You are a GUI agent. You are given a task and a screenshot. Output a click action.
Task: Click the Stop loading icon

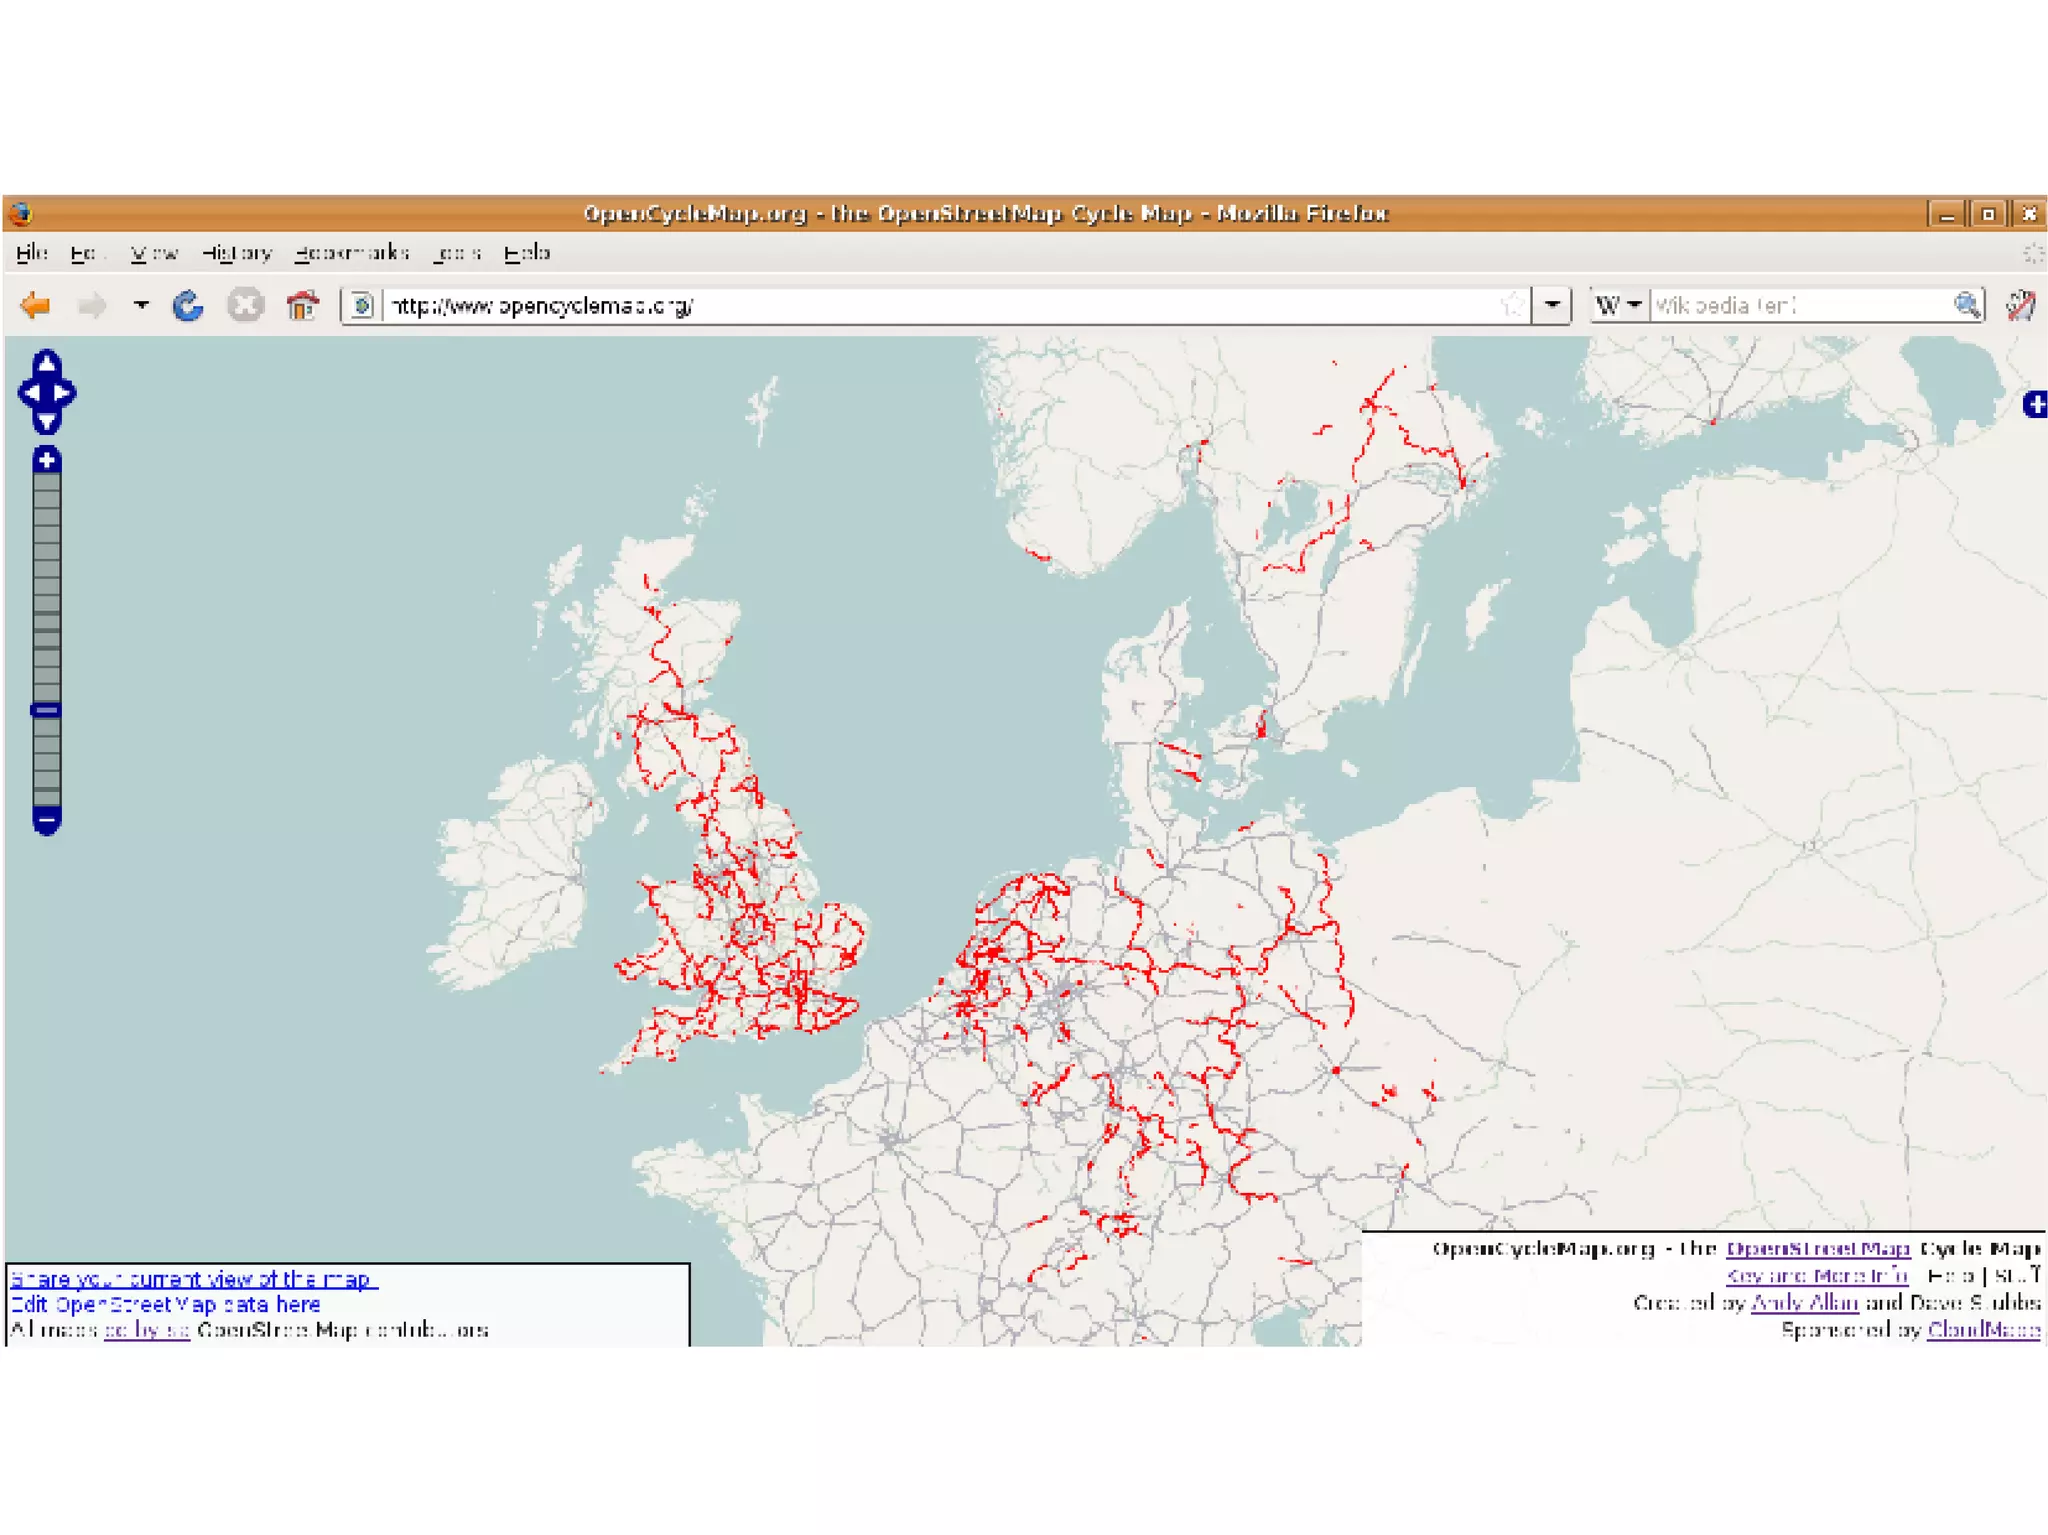(x=245, y=305)
